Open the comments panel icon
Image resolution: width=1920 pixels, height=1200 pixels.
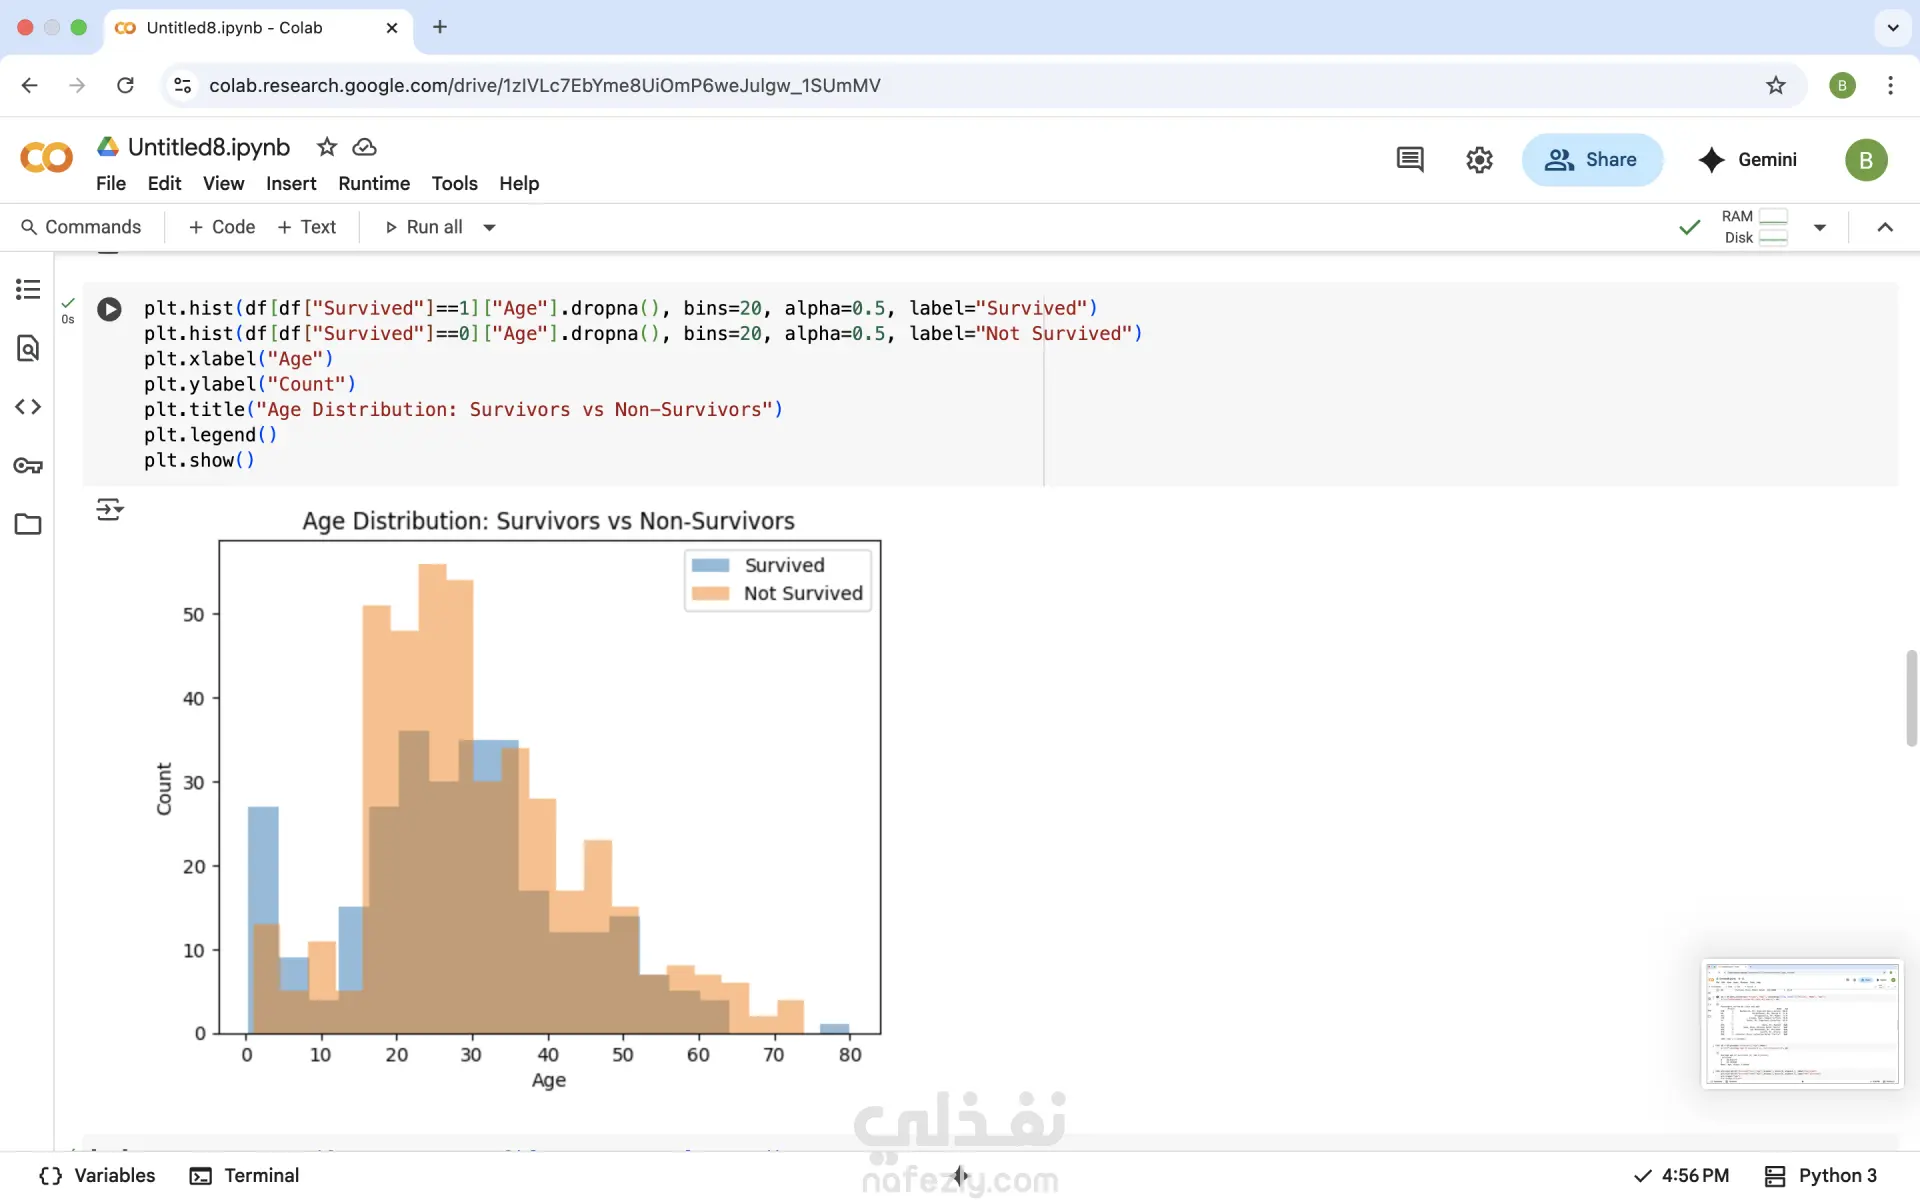1410,160
